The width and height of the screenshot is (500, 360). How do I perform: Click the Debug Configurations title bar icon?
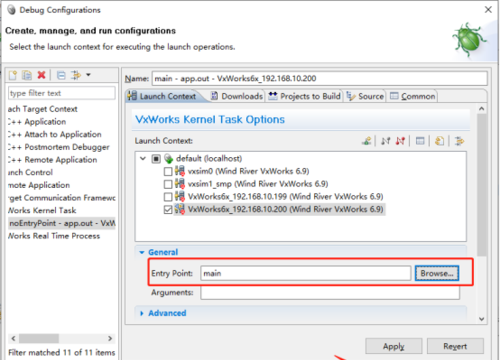click(11, 10)
